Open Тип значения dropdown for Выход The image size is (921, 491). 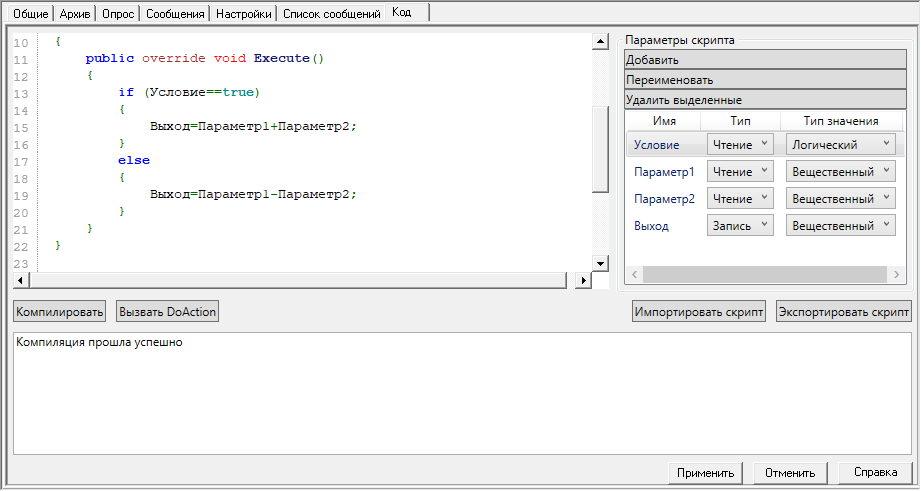[841, 226]
